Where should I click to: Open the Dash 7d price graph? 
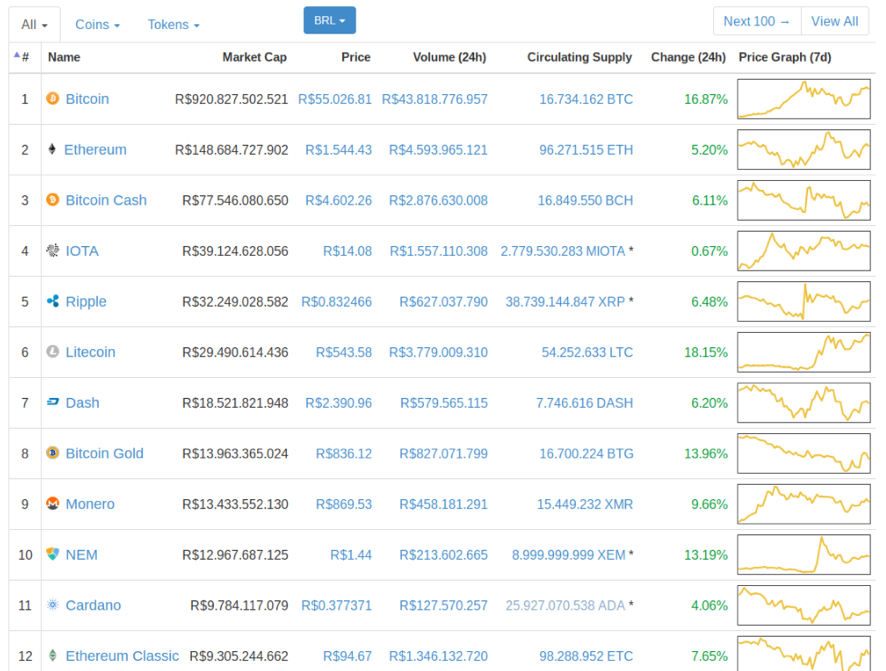tap(804, 402)
